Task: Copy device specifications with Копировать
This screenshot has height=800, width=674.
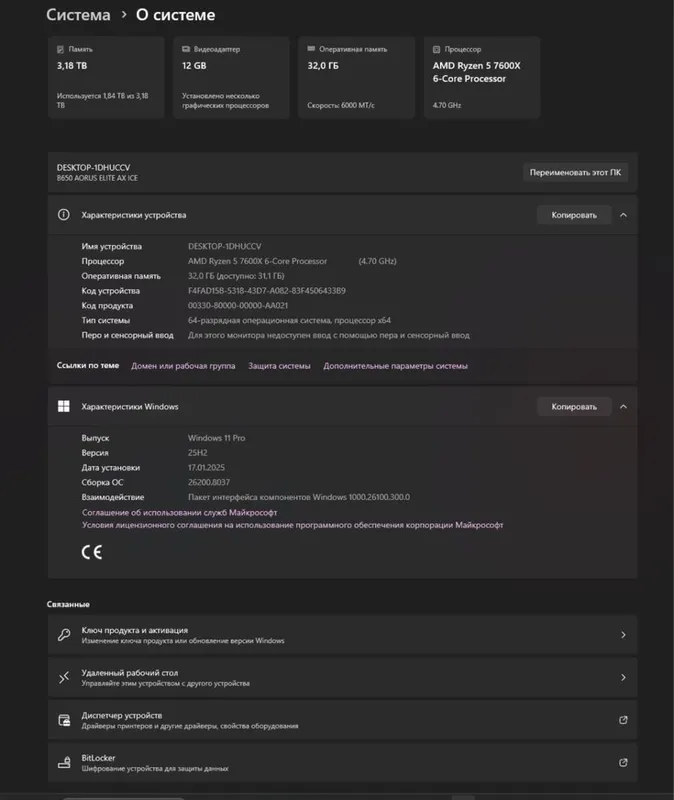Action: point(574,215)
